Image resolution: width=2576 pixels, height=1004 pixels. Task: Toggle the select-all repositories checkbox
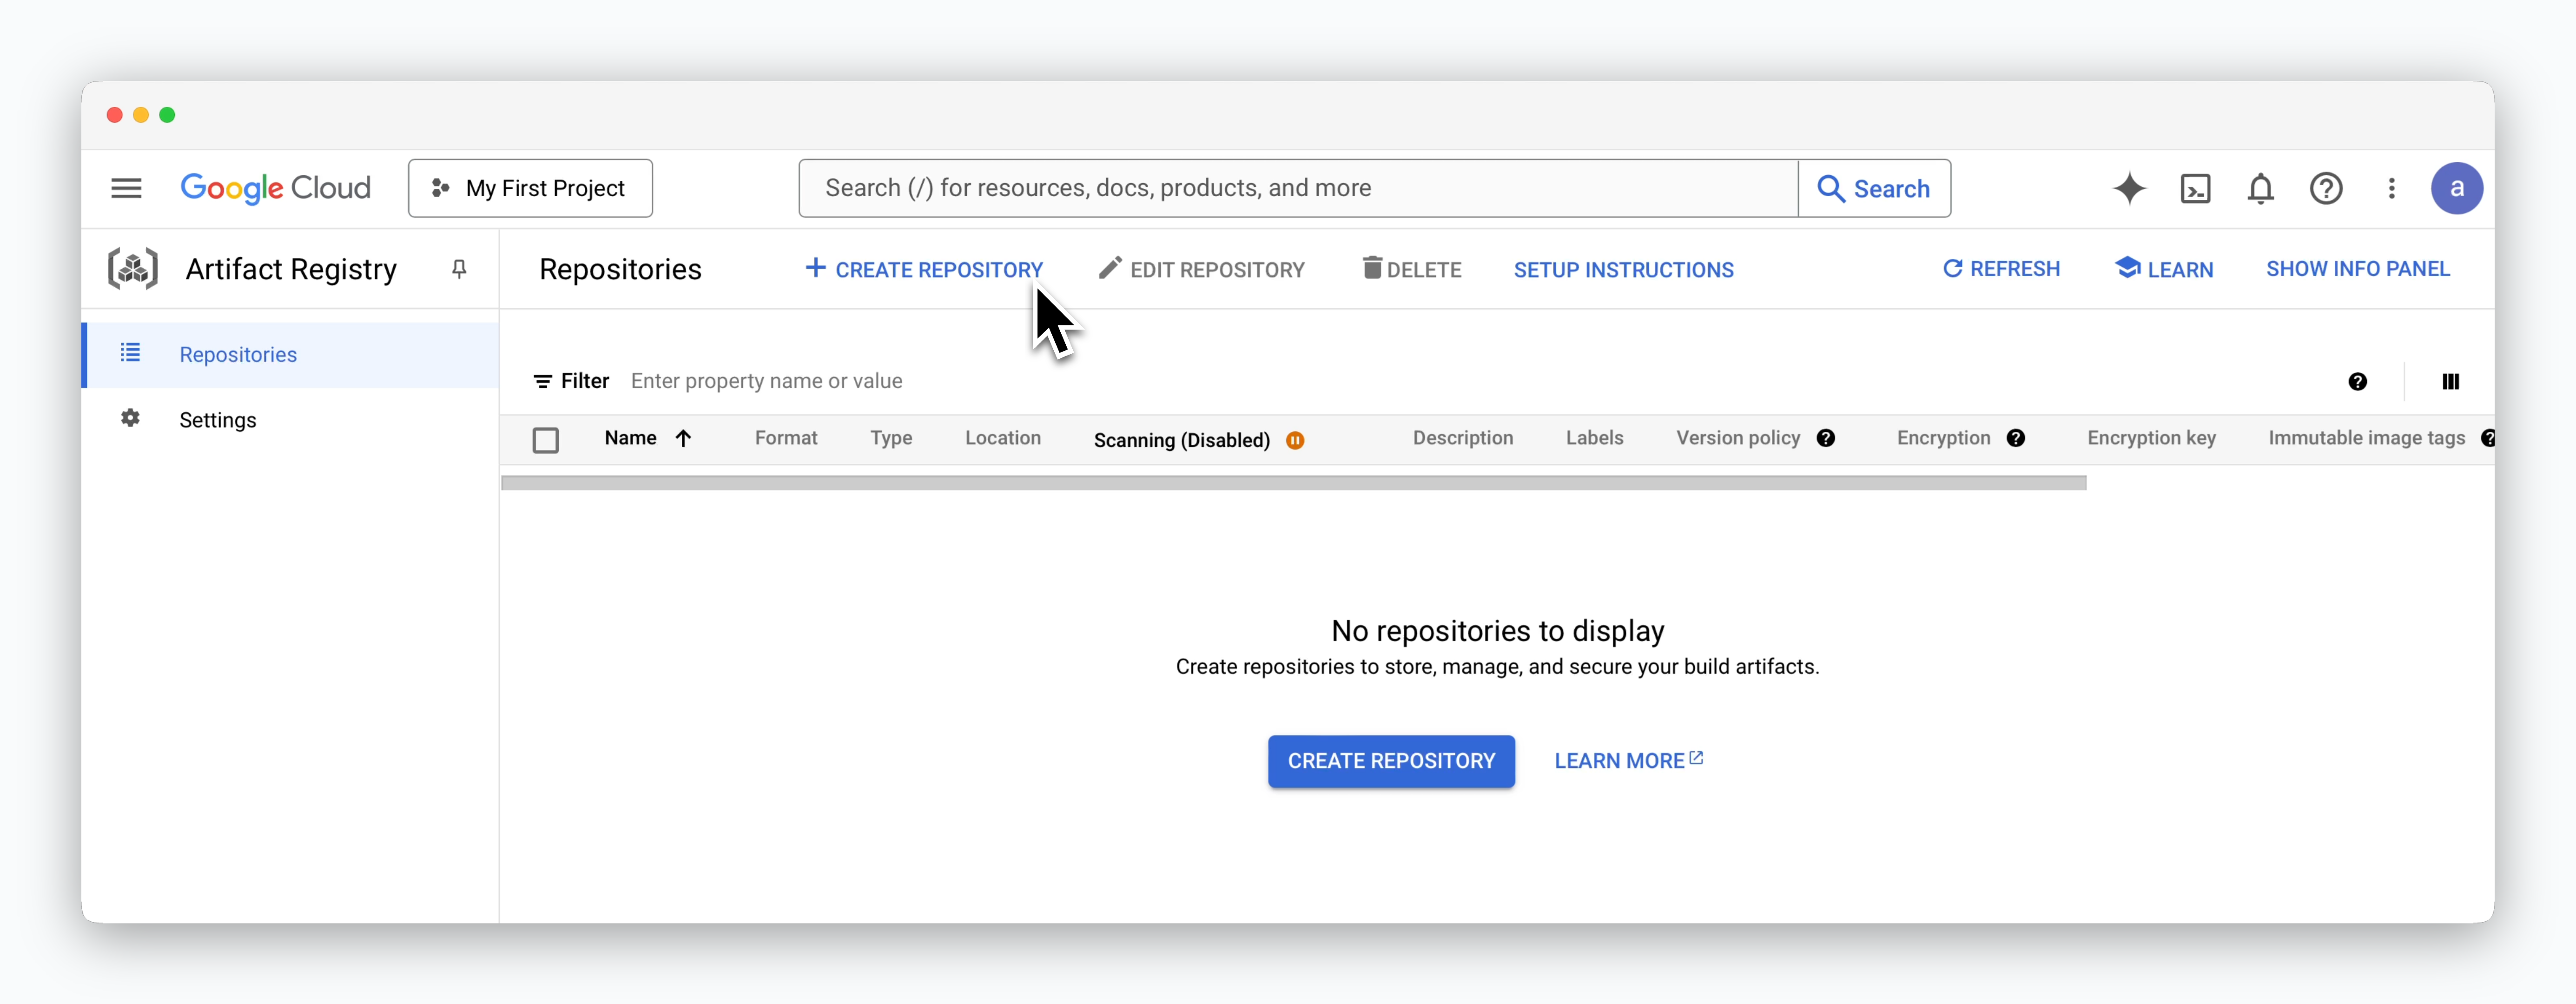545,440
